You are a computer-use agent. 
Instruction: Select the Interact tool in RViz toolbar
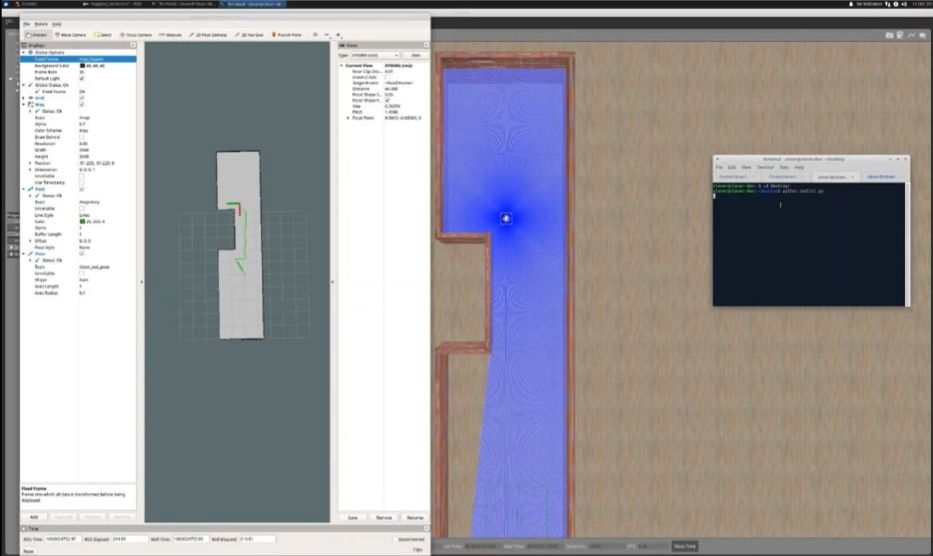[x=38, y=35]
